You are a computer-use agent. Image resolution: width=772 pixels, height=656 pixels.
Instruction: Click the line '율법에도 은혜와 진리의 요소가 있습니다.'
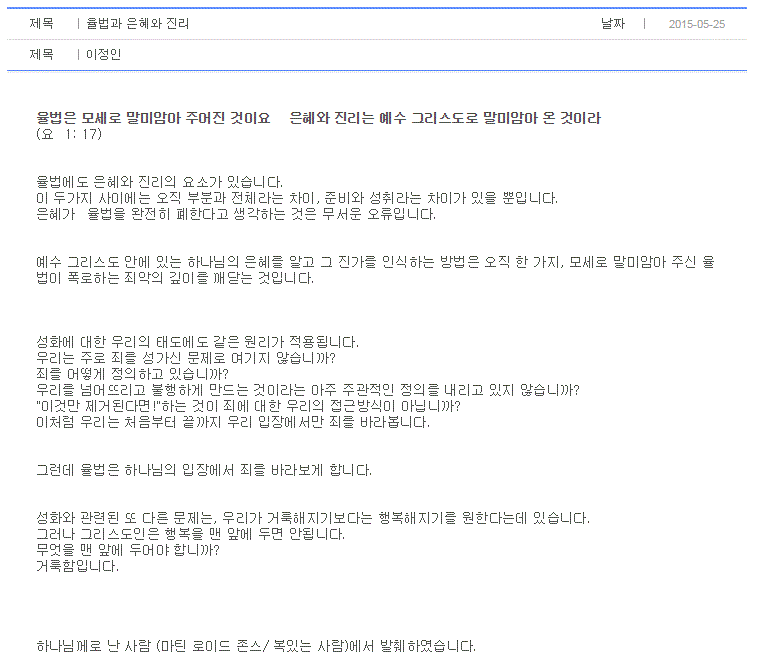click(160, 182)
